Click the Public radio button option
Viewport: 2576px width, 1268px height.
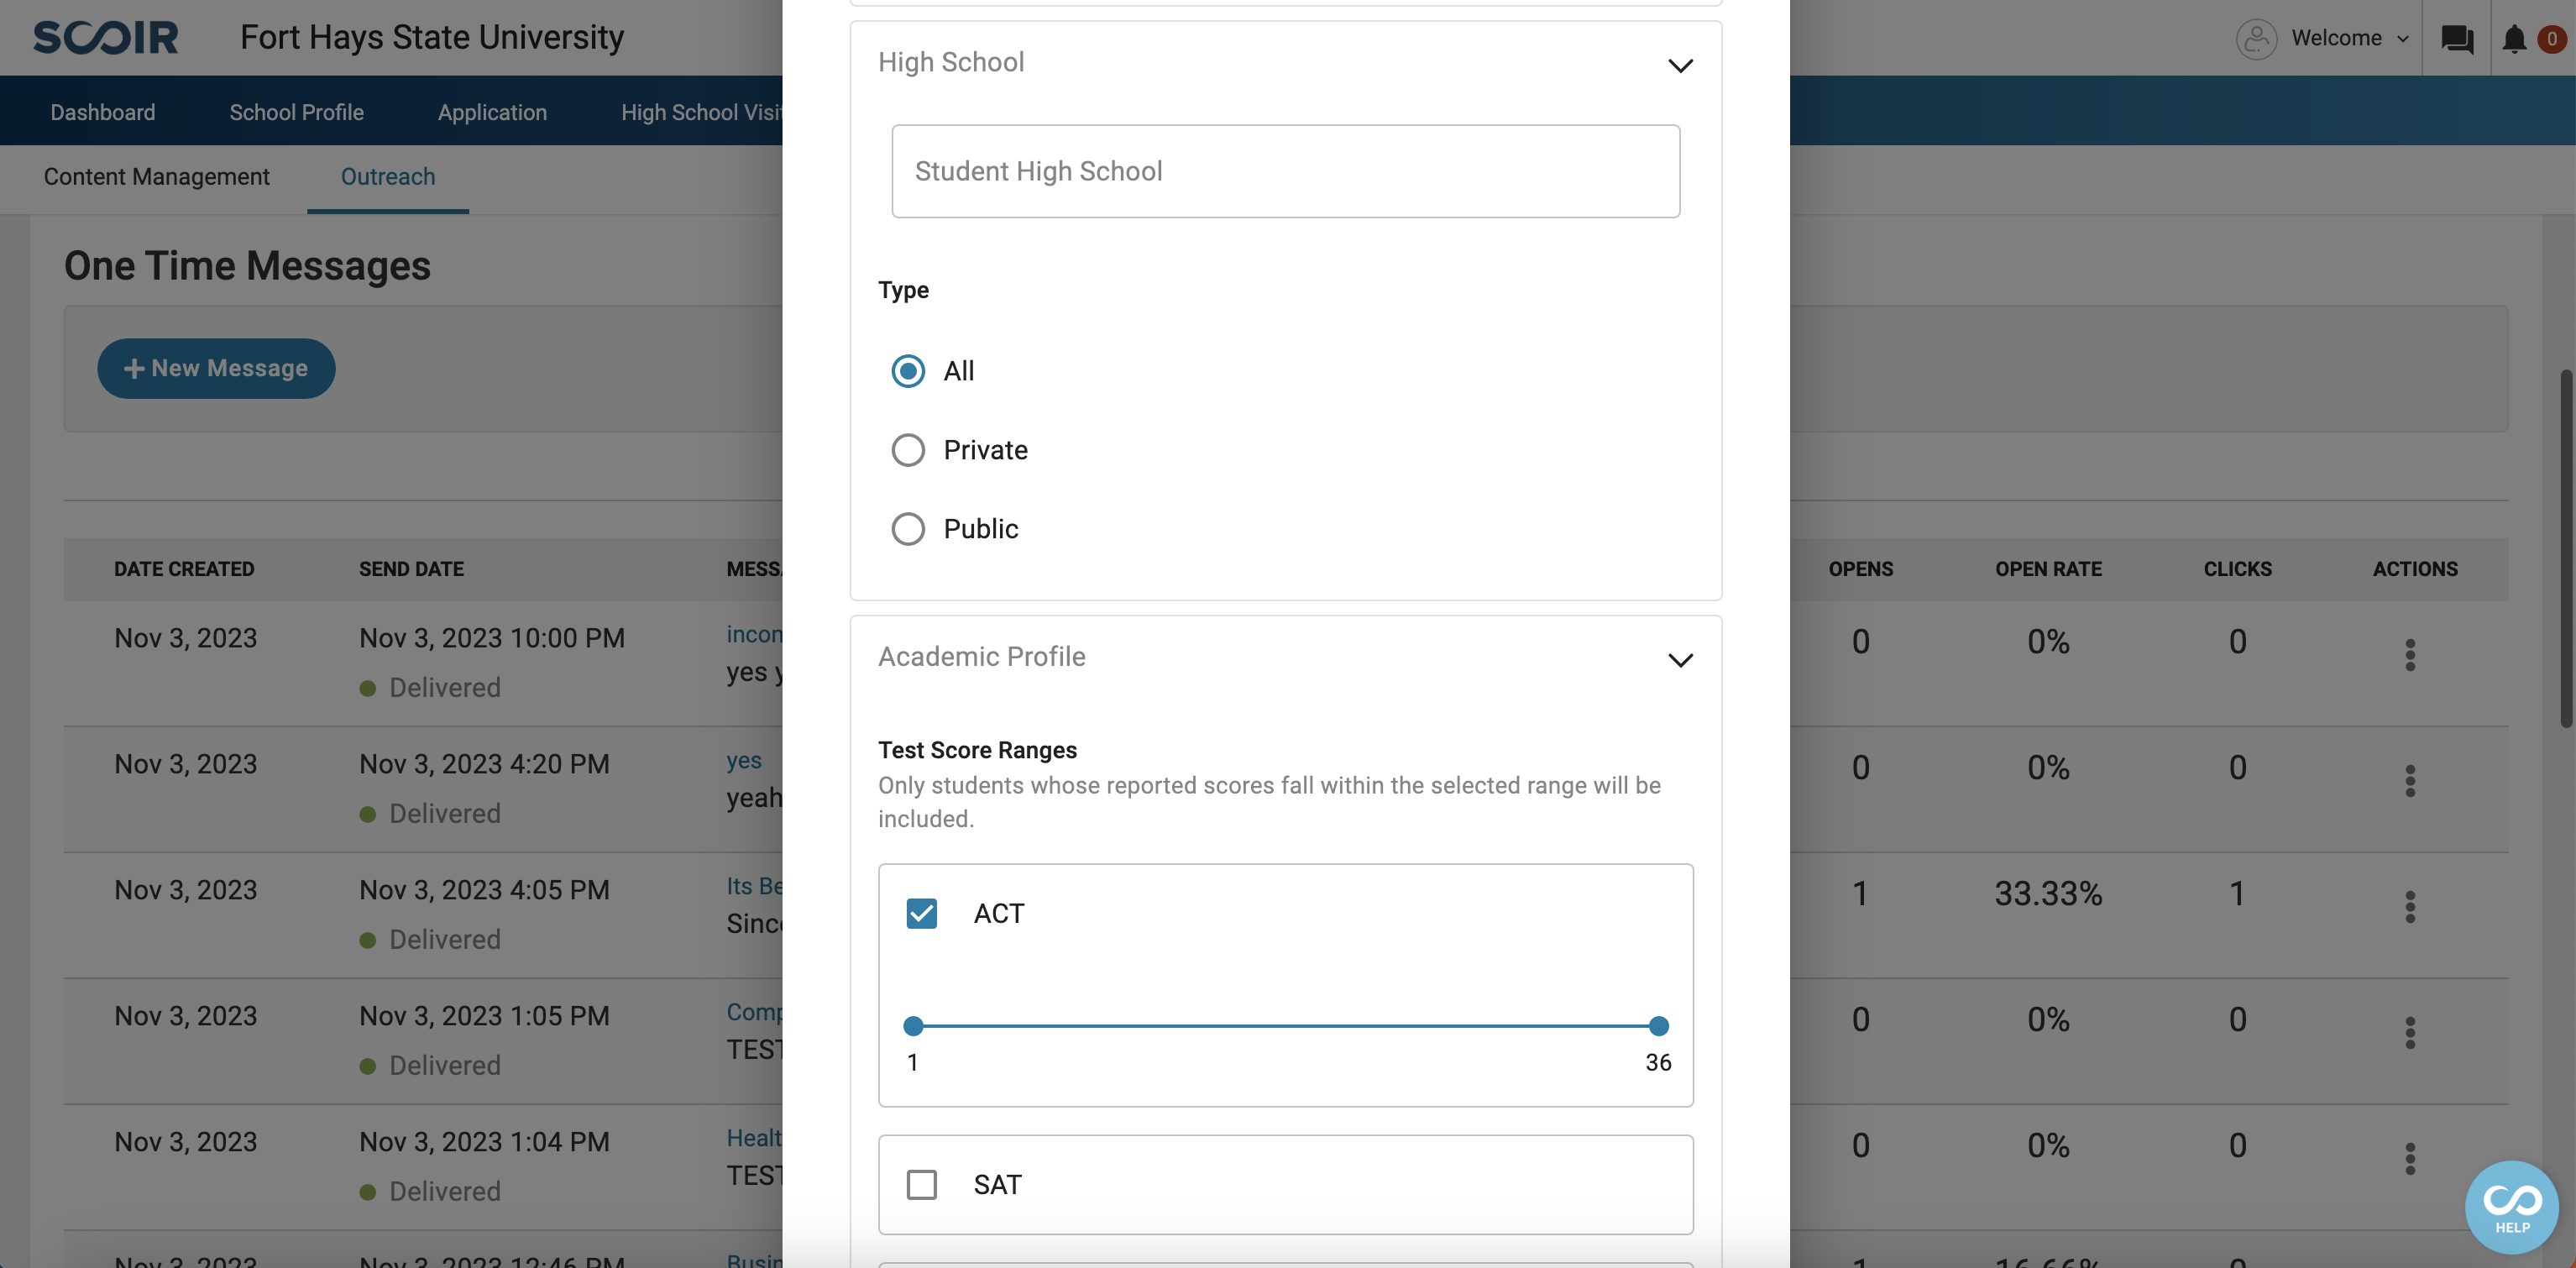pos(907,527)
